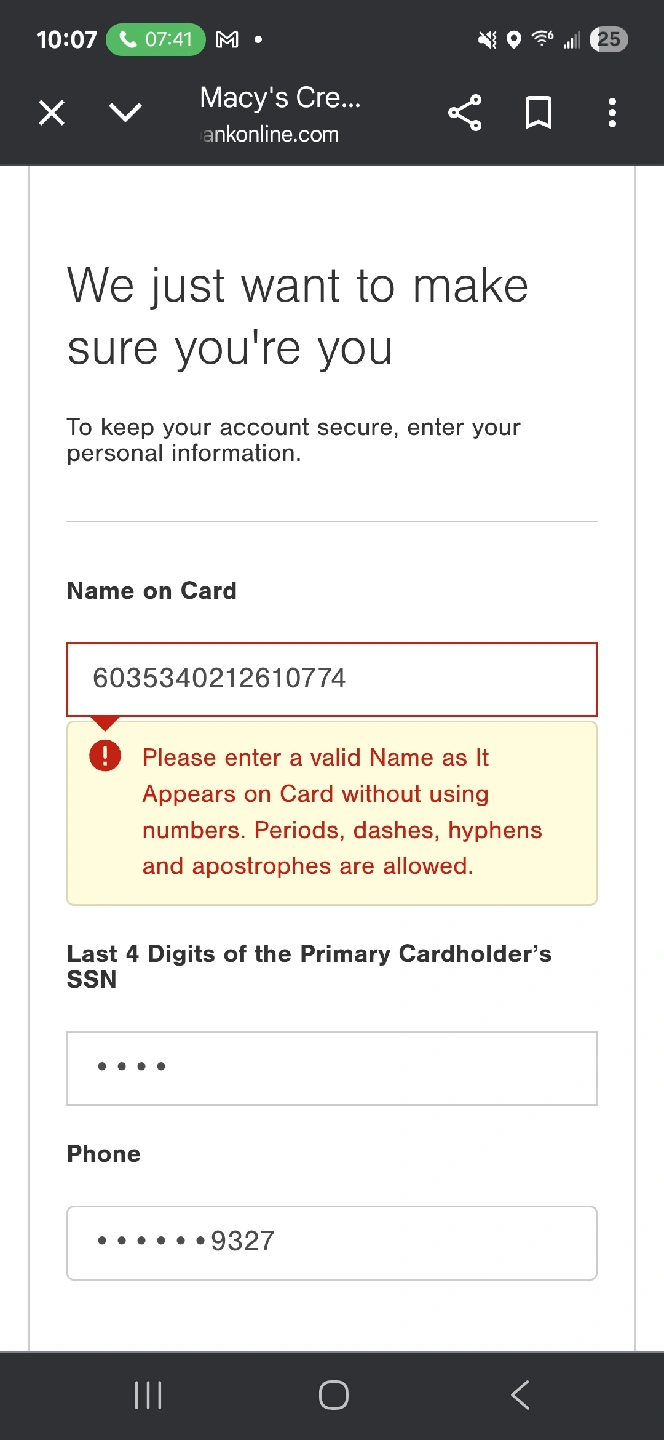664x1440 pixels.
Task: Tap the Wi-Fi status icon
Action: 542,40
